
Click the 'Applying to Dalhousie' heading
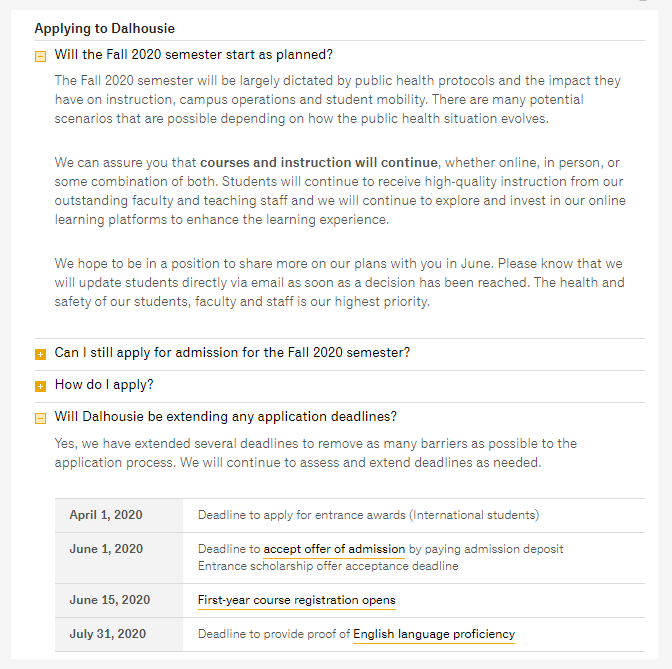(105, 28)
